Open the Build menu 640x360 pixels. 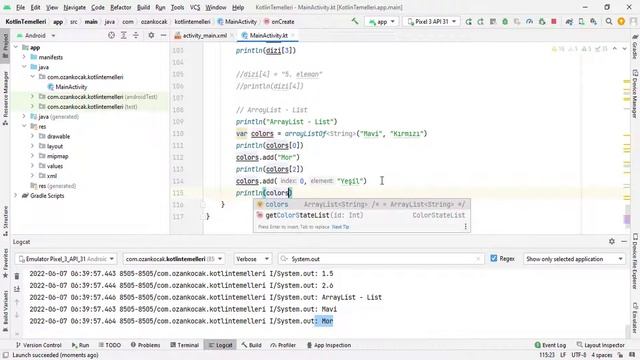(x=143, y=7)
